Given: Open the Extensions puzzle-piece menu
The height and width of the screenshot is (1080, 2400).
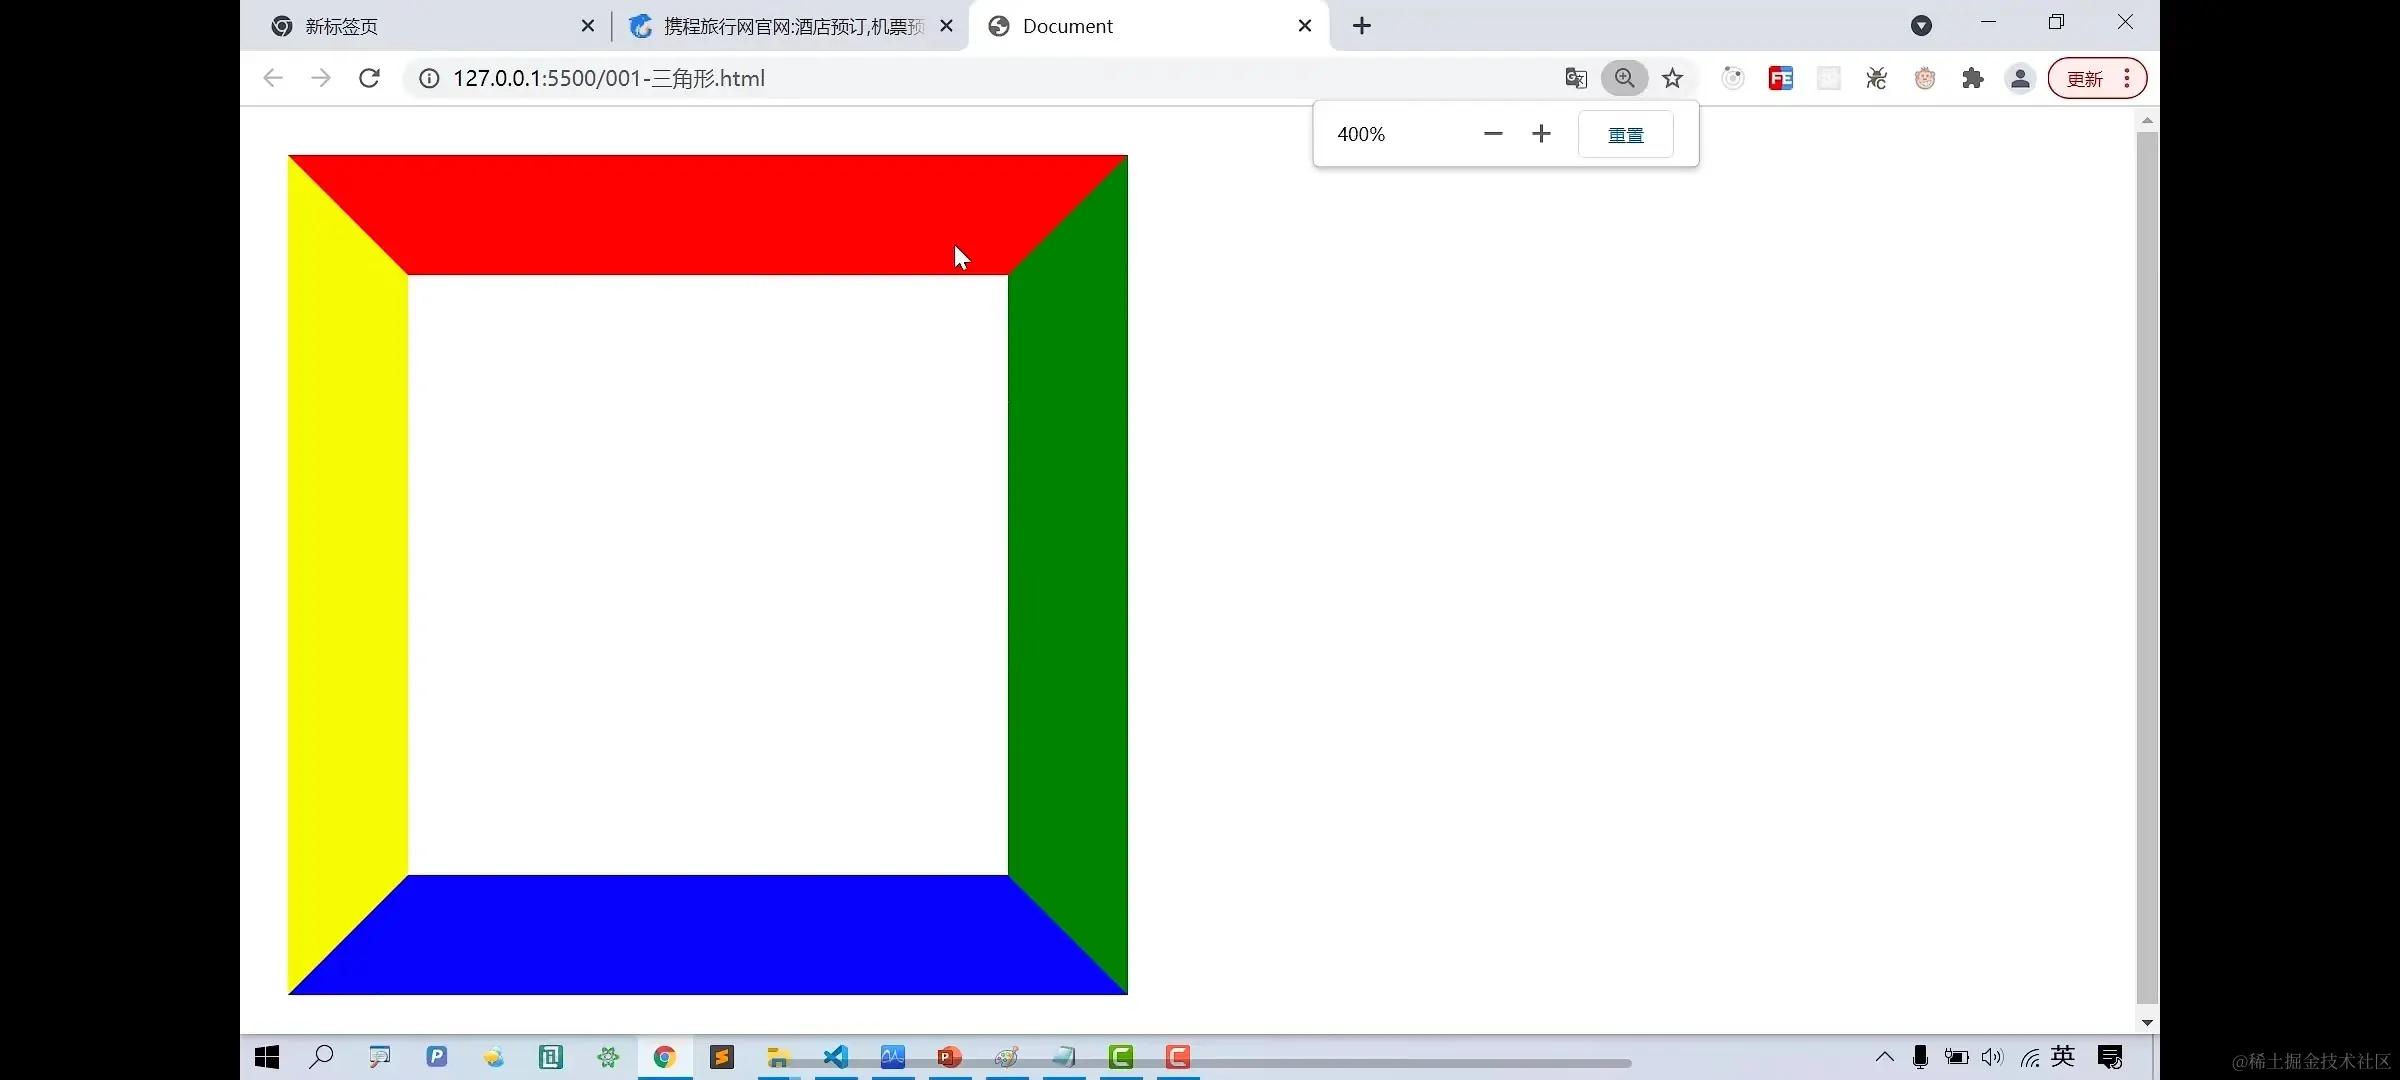Looking at the screenshot, I should click(x=1972, y=78).
